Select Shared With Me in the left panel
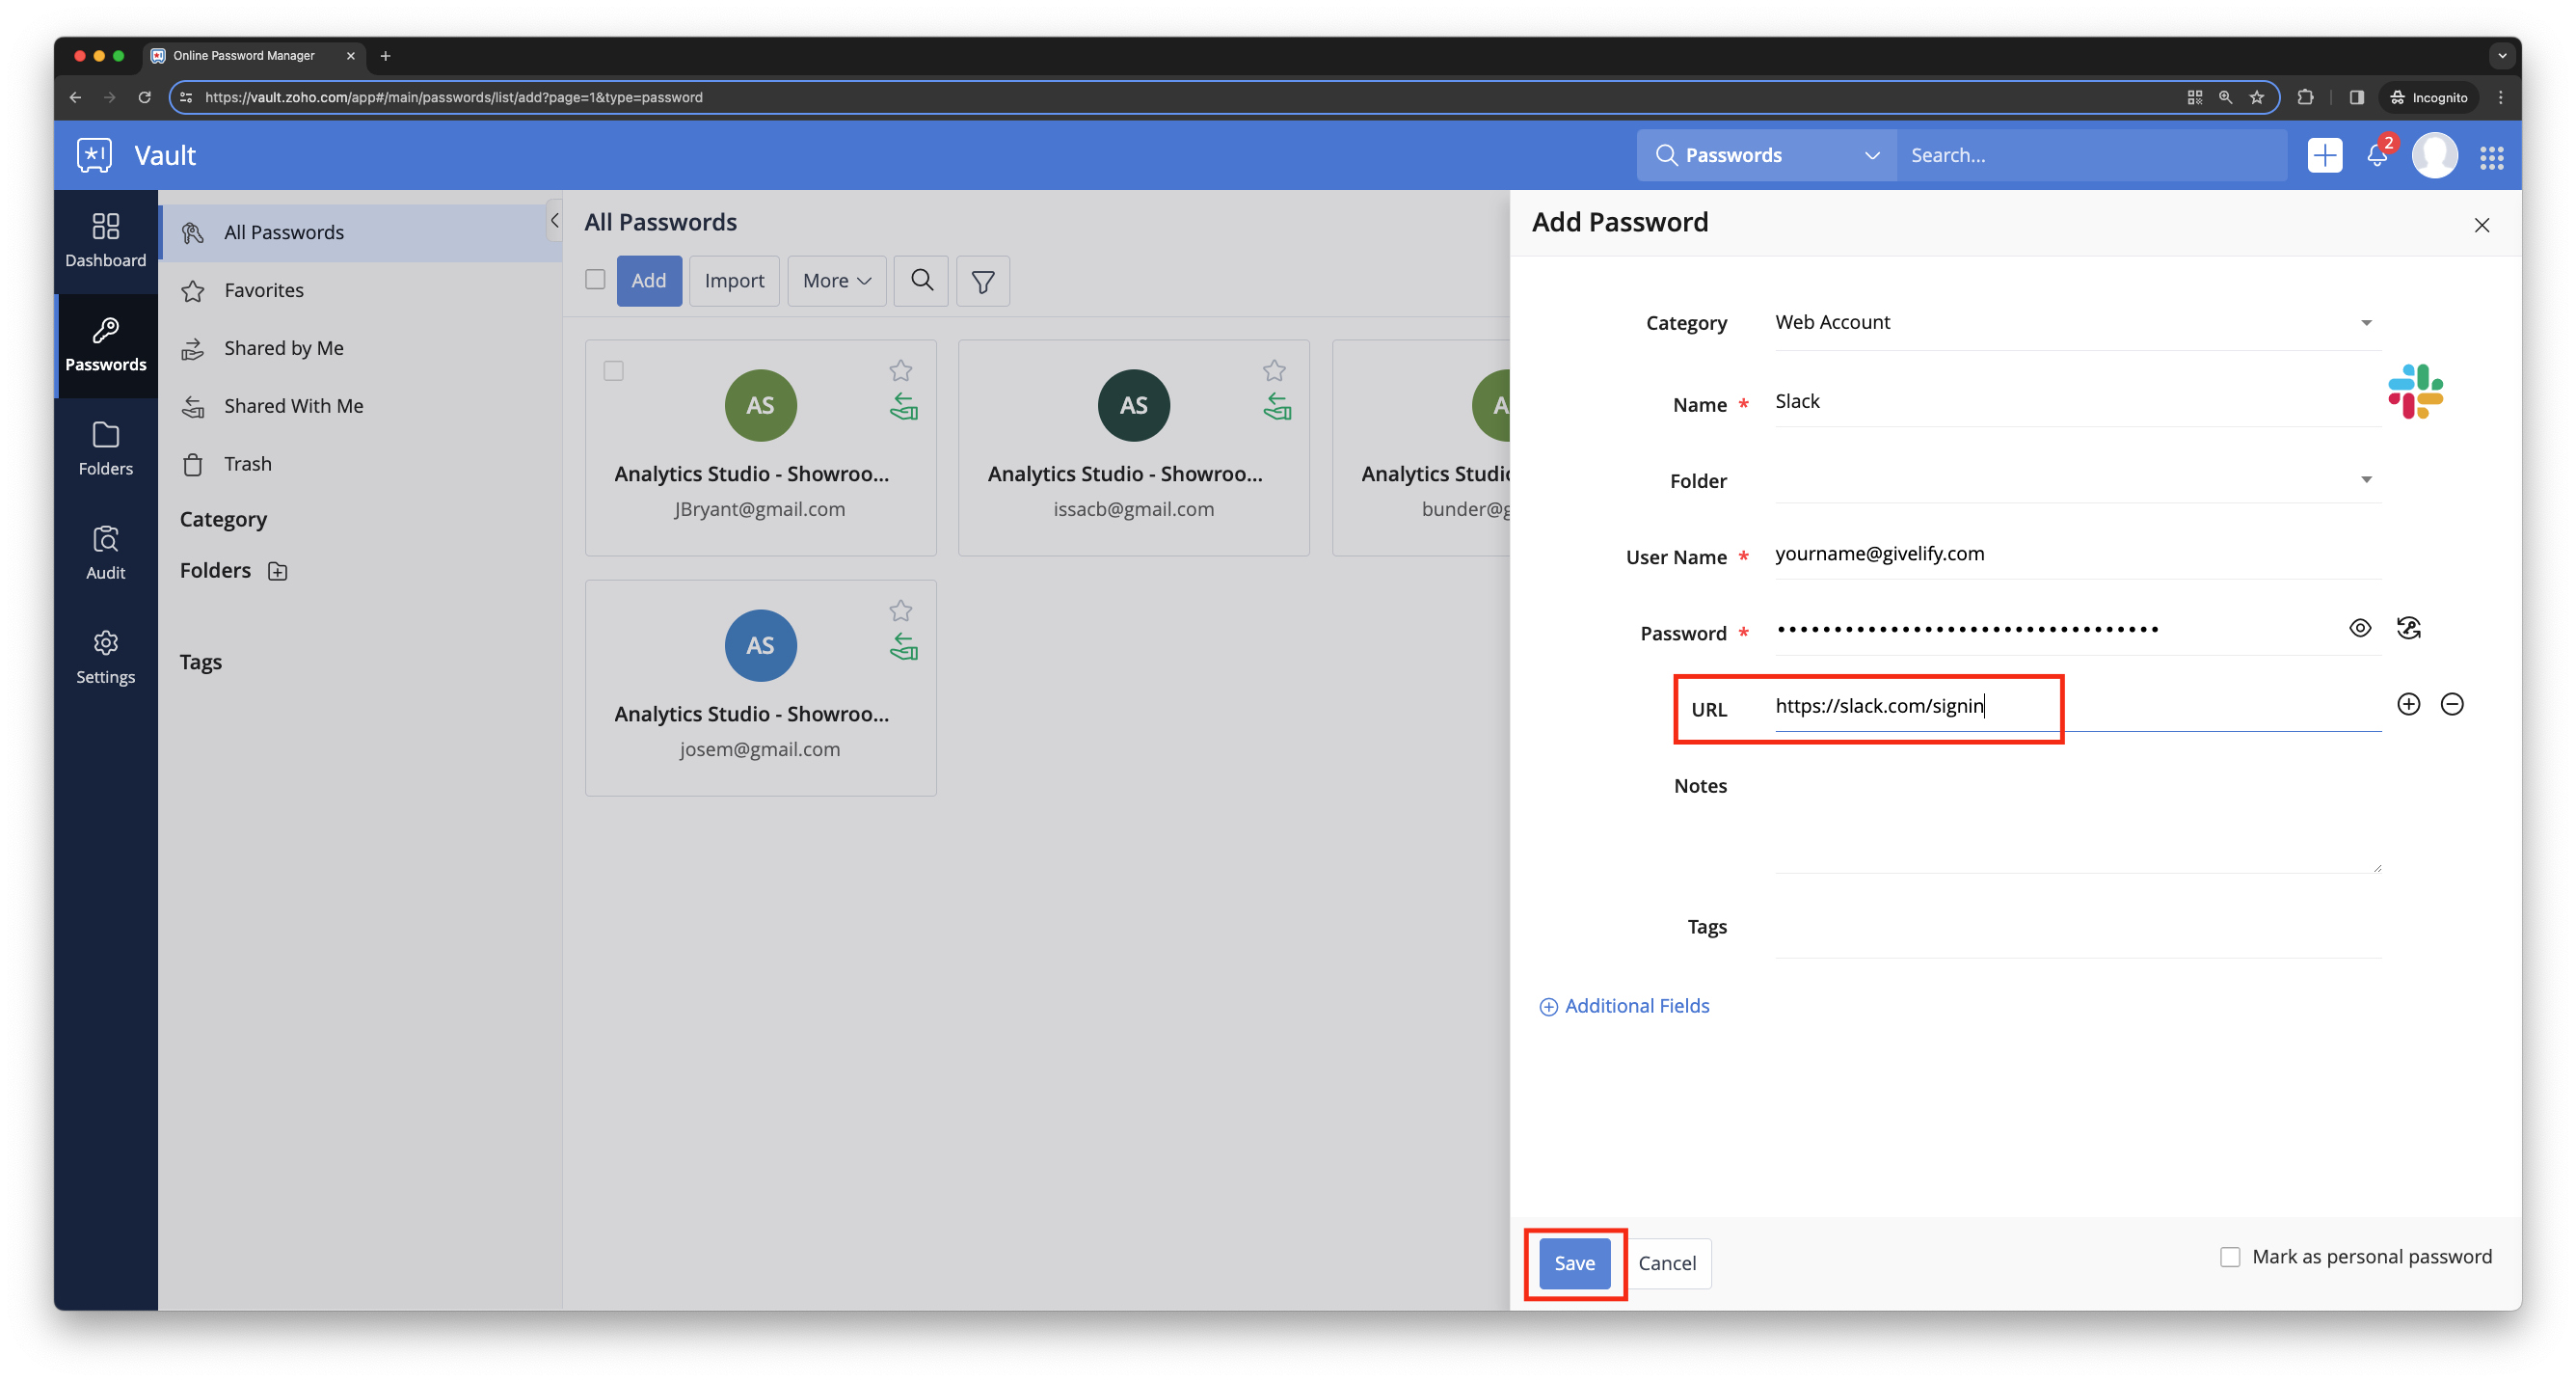 pyautogui.click(x=360, y=406)
